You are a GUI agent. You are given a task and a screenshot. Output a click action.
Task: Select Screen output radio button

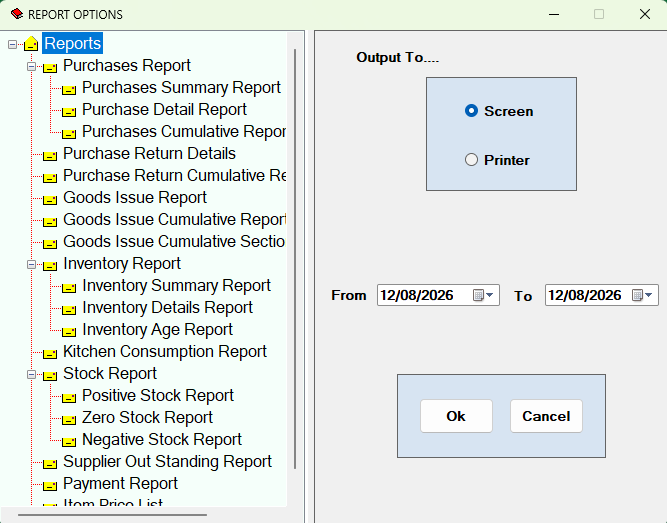coord(471,111)
